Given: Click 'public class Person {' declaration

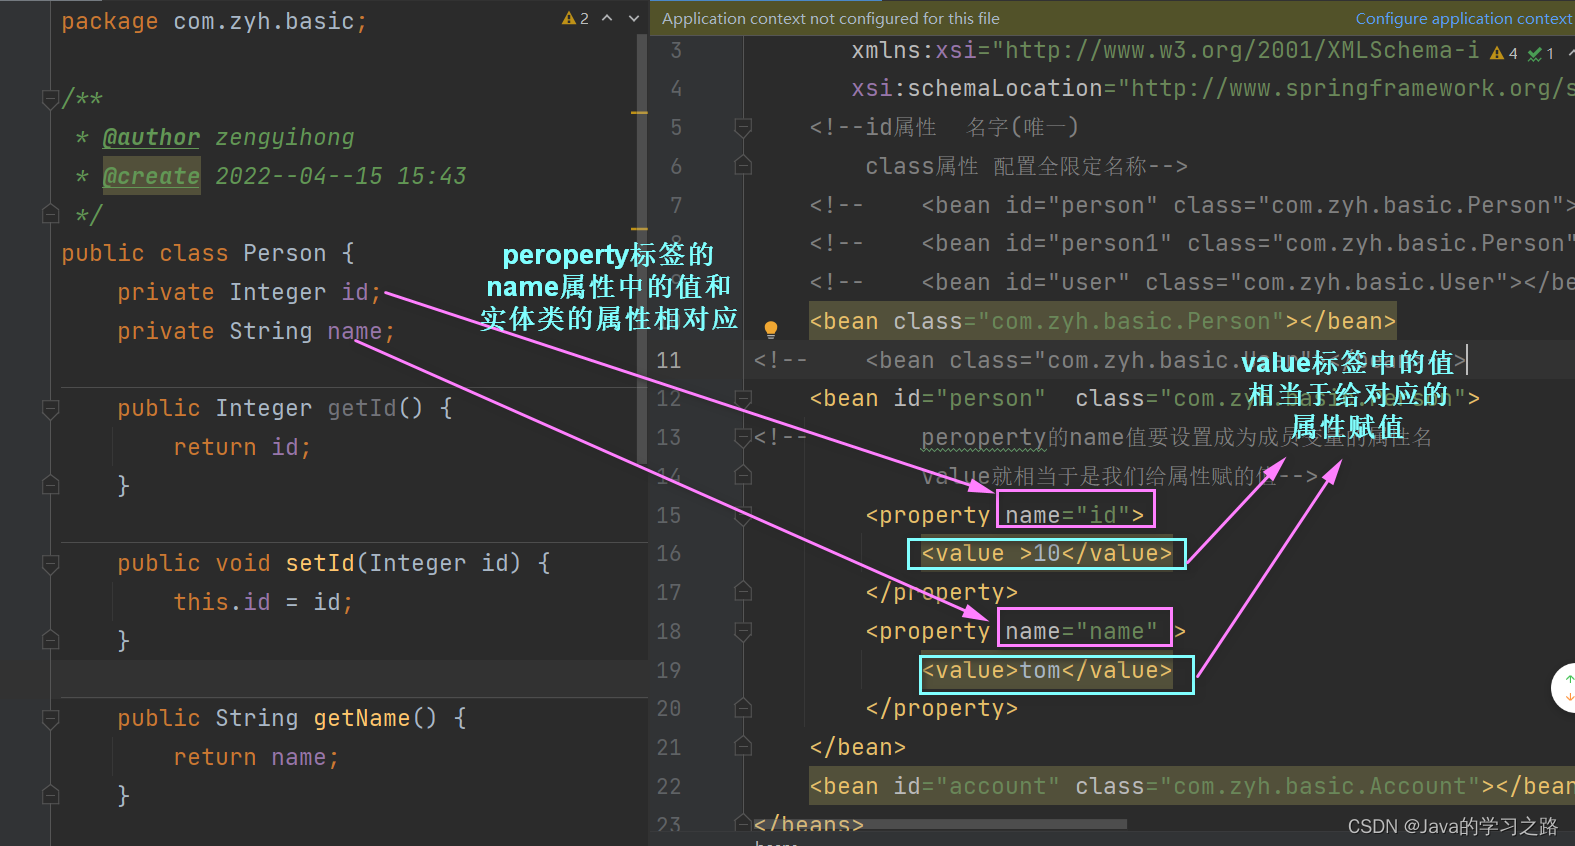Looking at the screenshot, I should 208,253.
